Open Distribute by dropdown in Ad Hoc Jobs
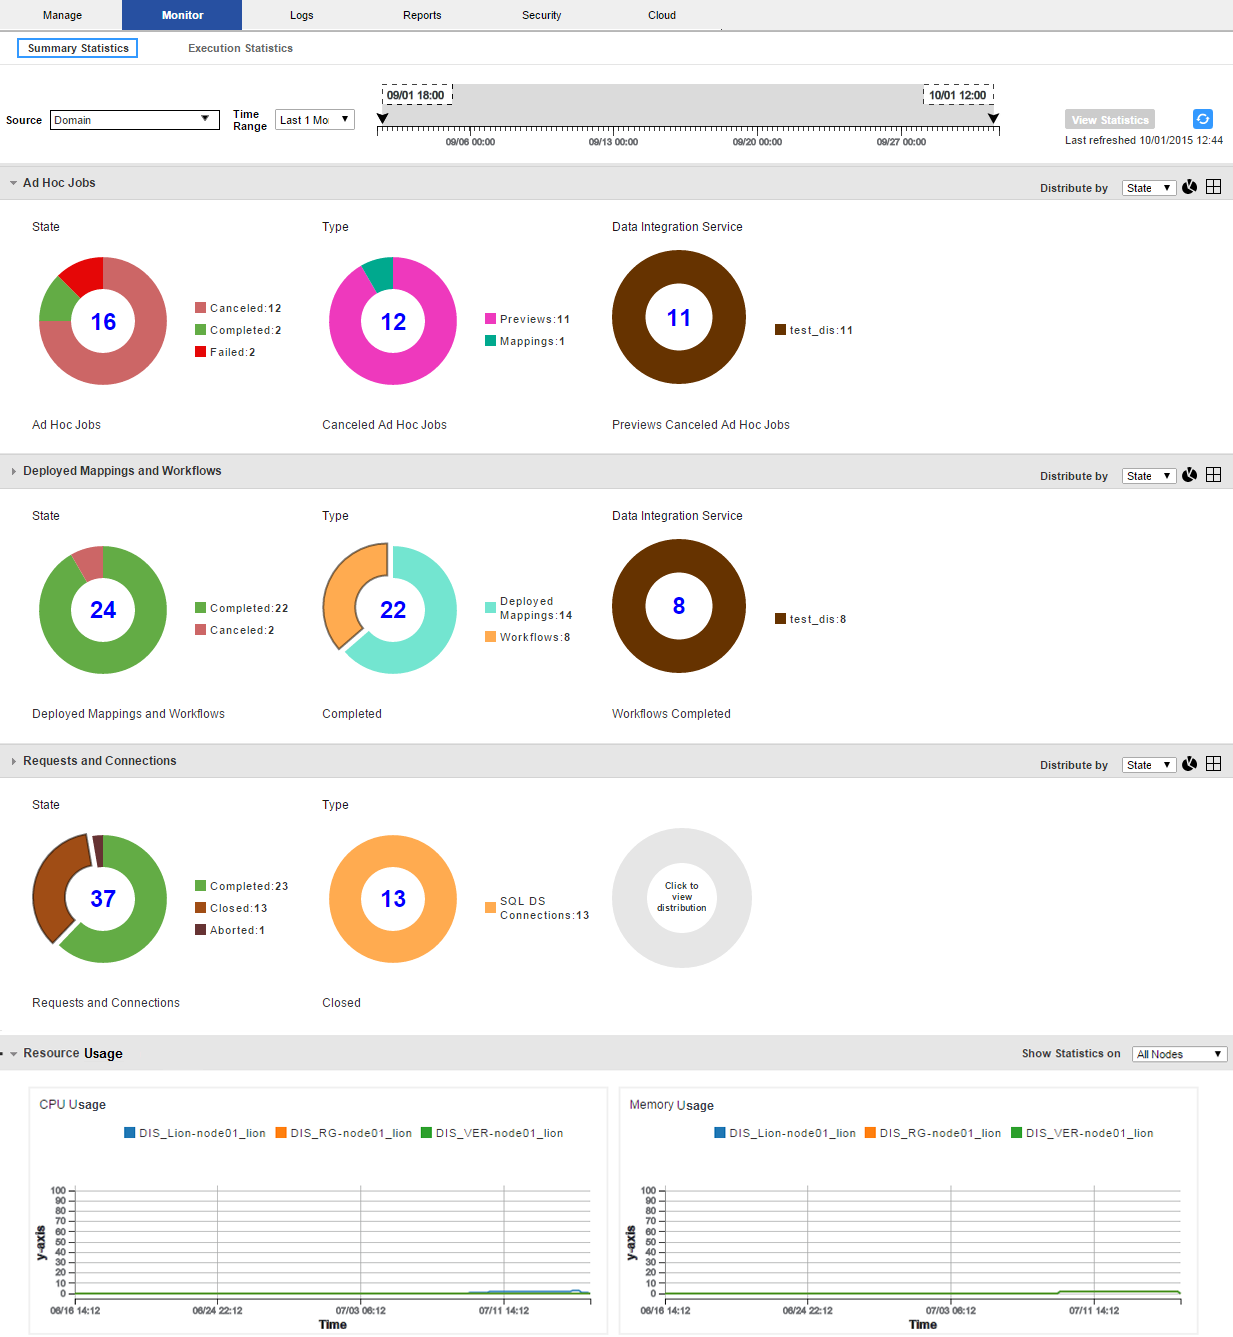Image resolution: width=1233 pixels, height=1337 pixels. (1148, 188)
